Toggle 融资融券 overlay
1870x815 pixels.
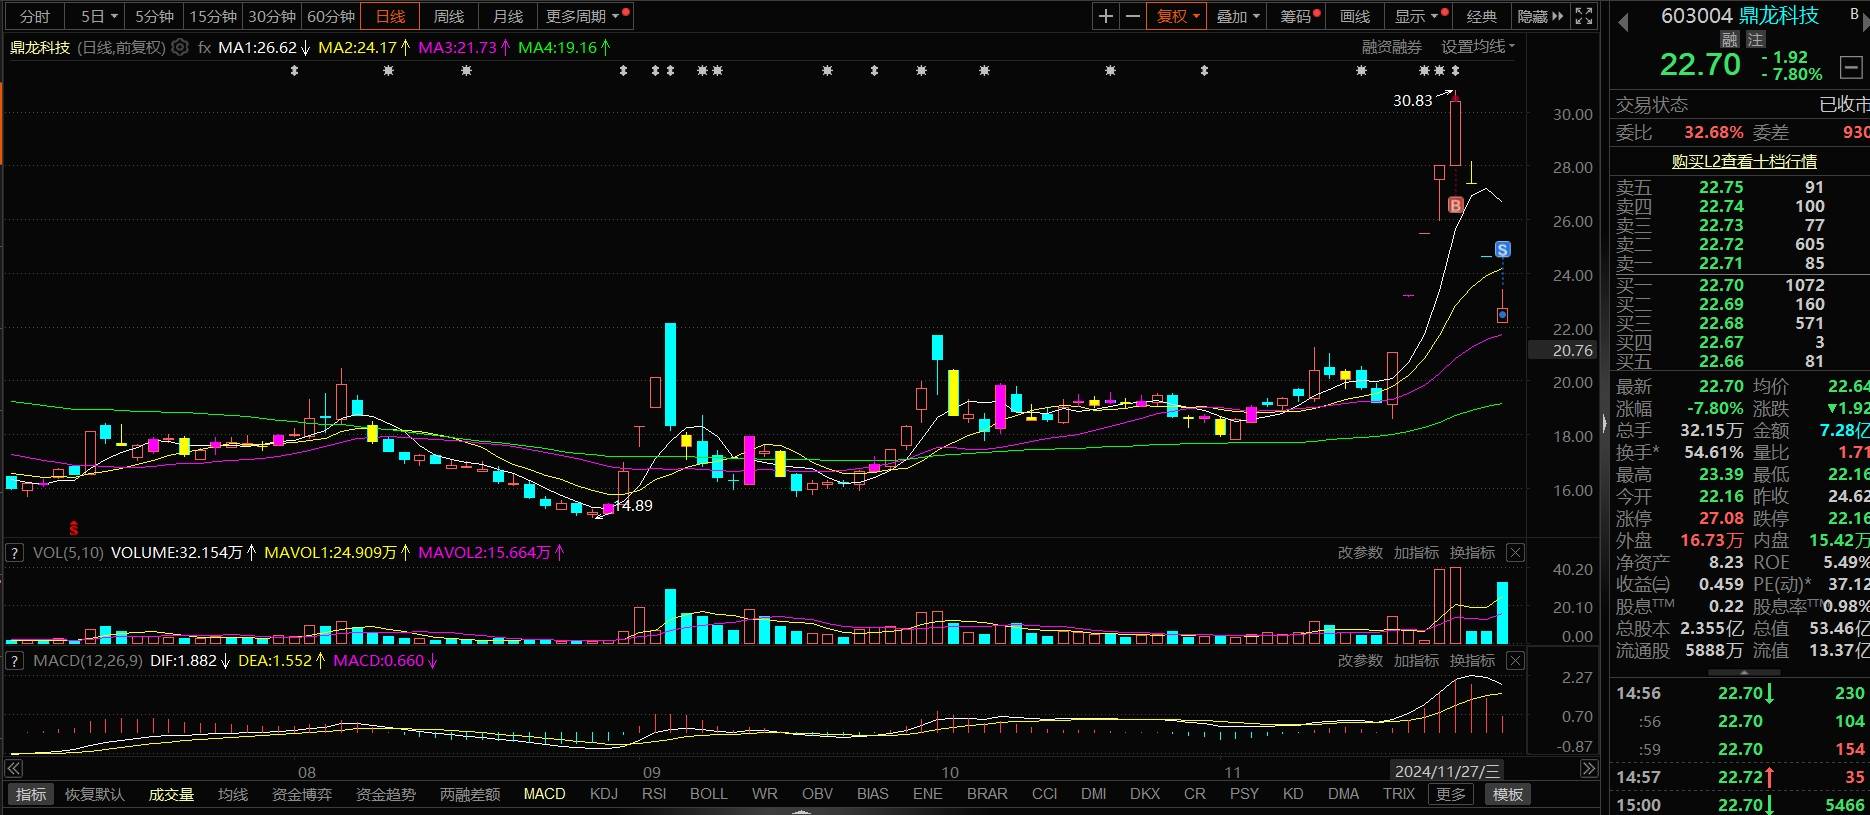(x=1392, y=47)
